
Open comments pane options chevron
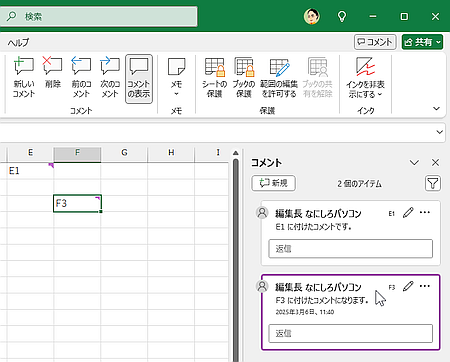(x=414, y=163)
